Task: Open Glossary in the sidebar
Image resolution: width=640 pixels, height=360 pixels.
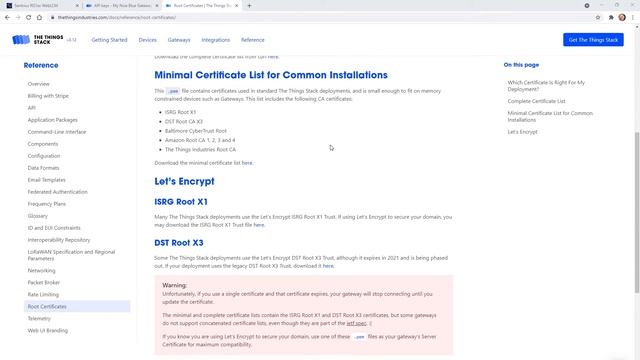Action: tap(38, 216)
